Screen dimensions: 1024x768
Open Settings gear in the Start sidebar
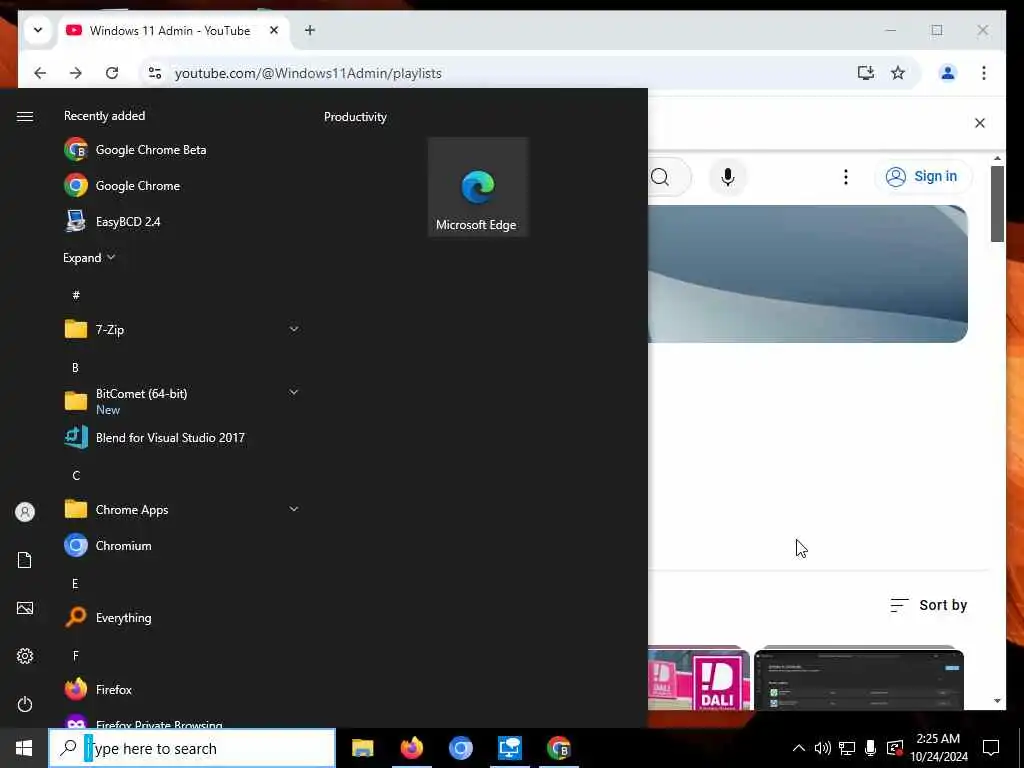pos(25,656)
